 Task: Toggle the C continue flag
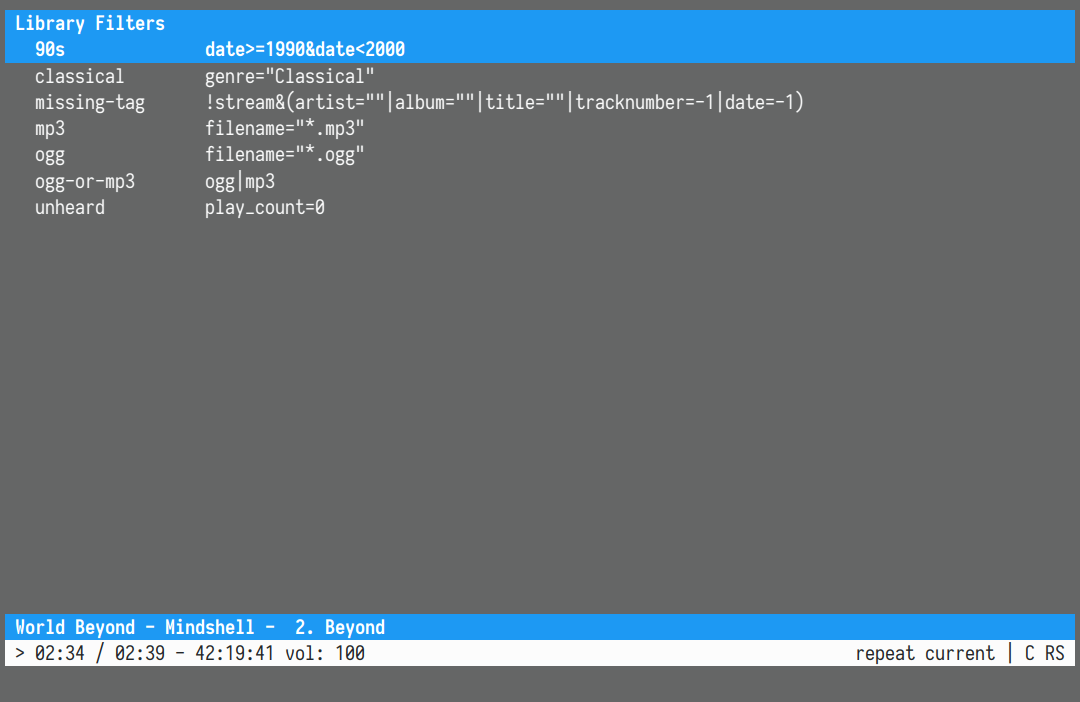point(1030,654)
